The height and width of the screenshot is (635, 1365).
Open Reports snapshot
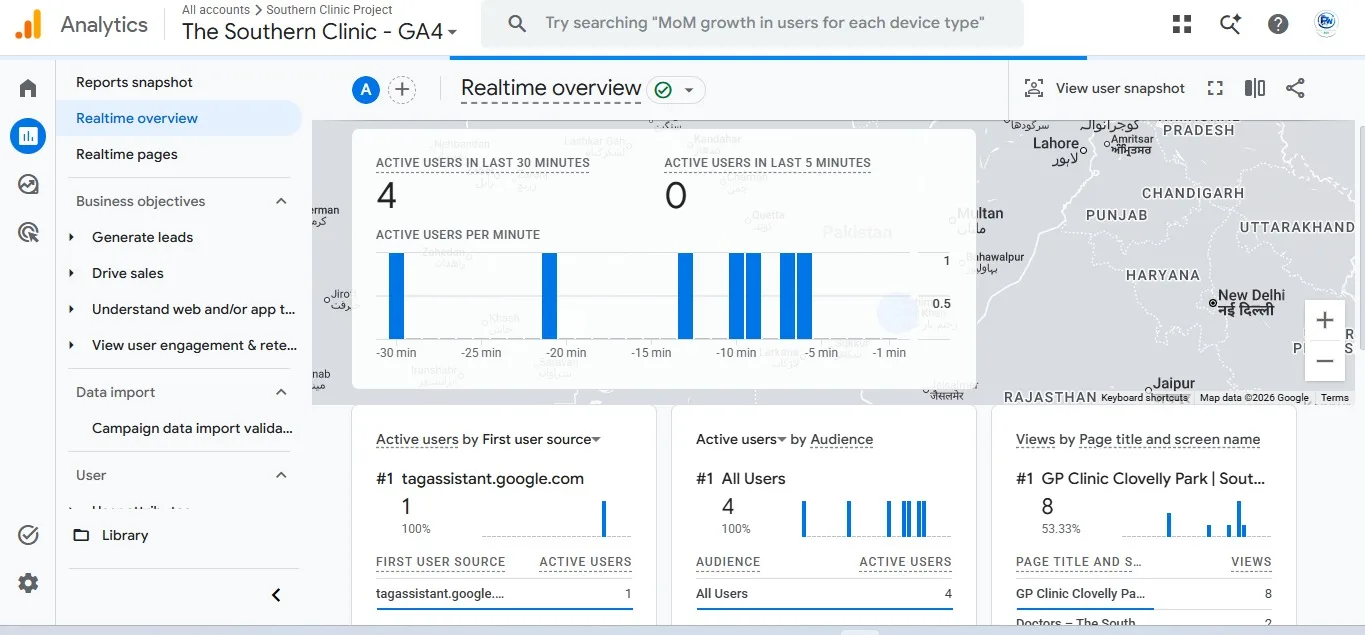[x=134, y=82]
